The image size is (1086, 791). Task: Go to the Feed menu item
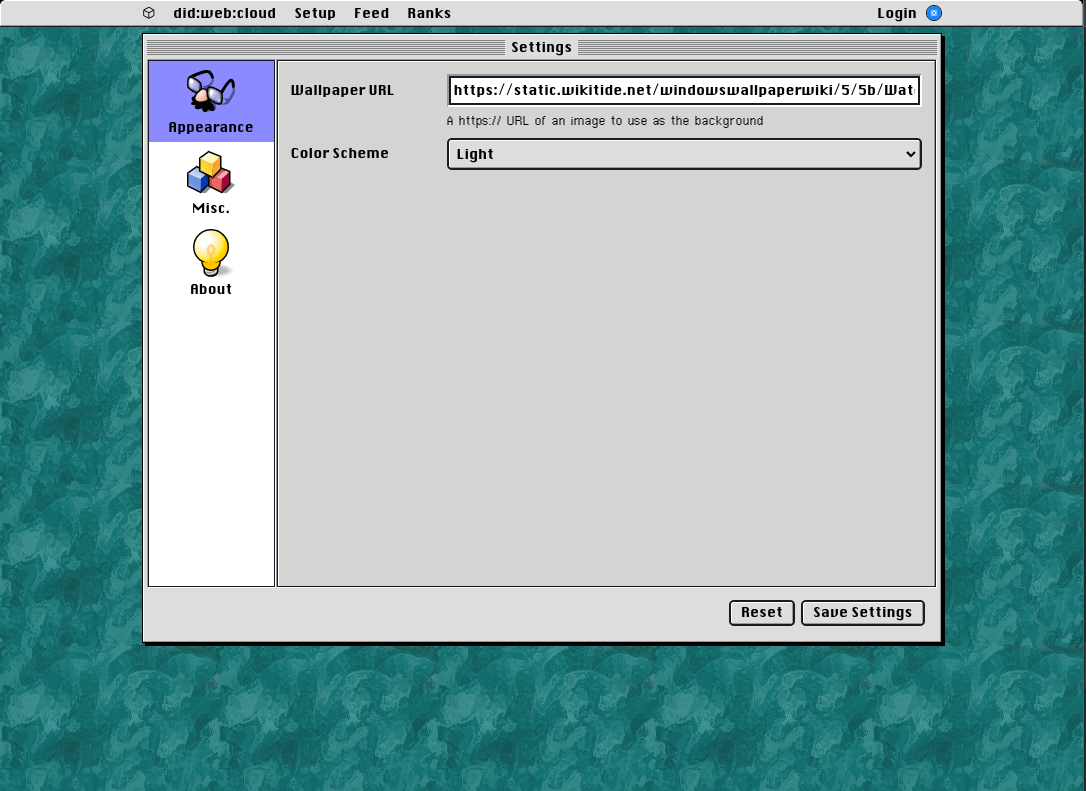371,13
